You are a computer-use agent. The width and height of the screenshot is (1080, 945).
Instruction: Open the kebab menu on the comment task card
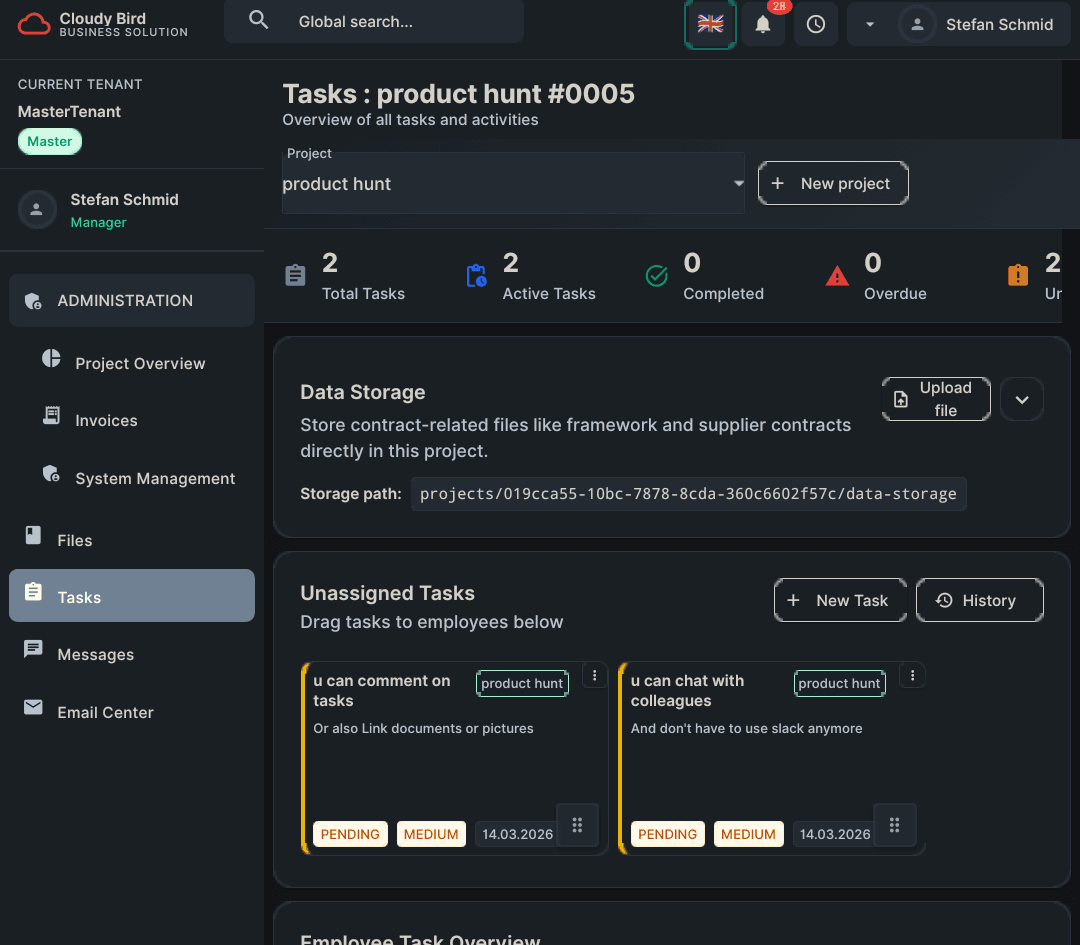point(595,675)
